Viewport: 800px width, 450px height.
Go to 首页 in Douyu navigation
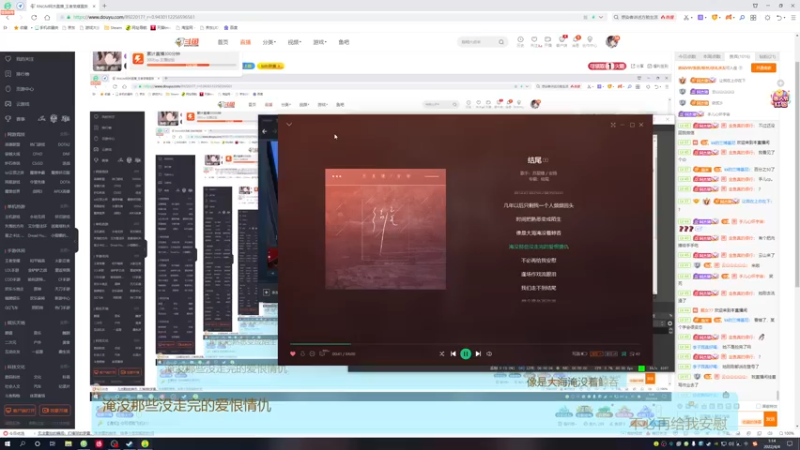coord(223,42)
